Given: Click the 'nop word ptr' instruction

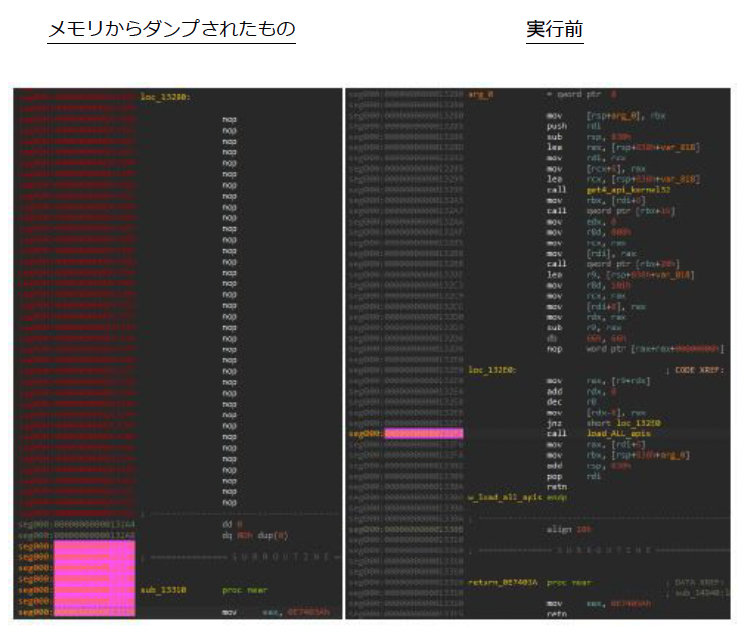Looking at the screenshot, I should 635,349.
